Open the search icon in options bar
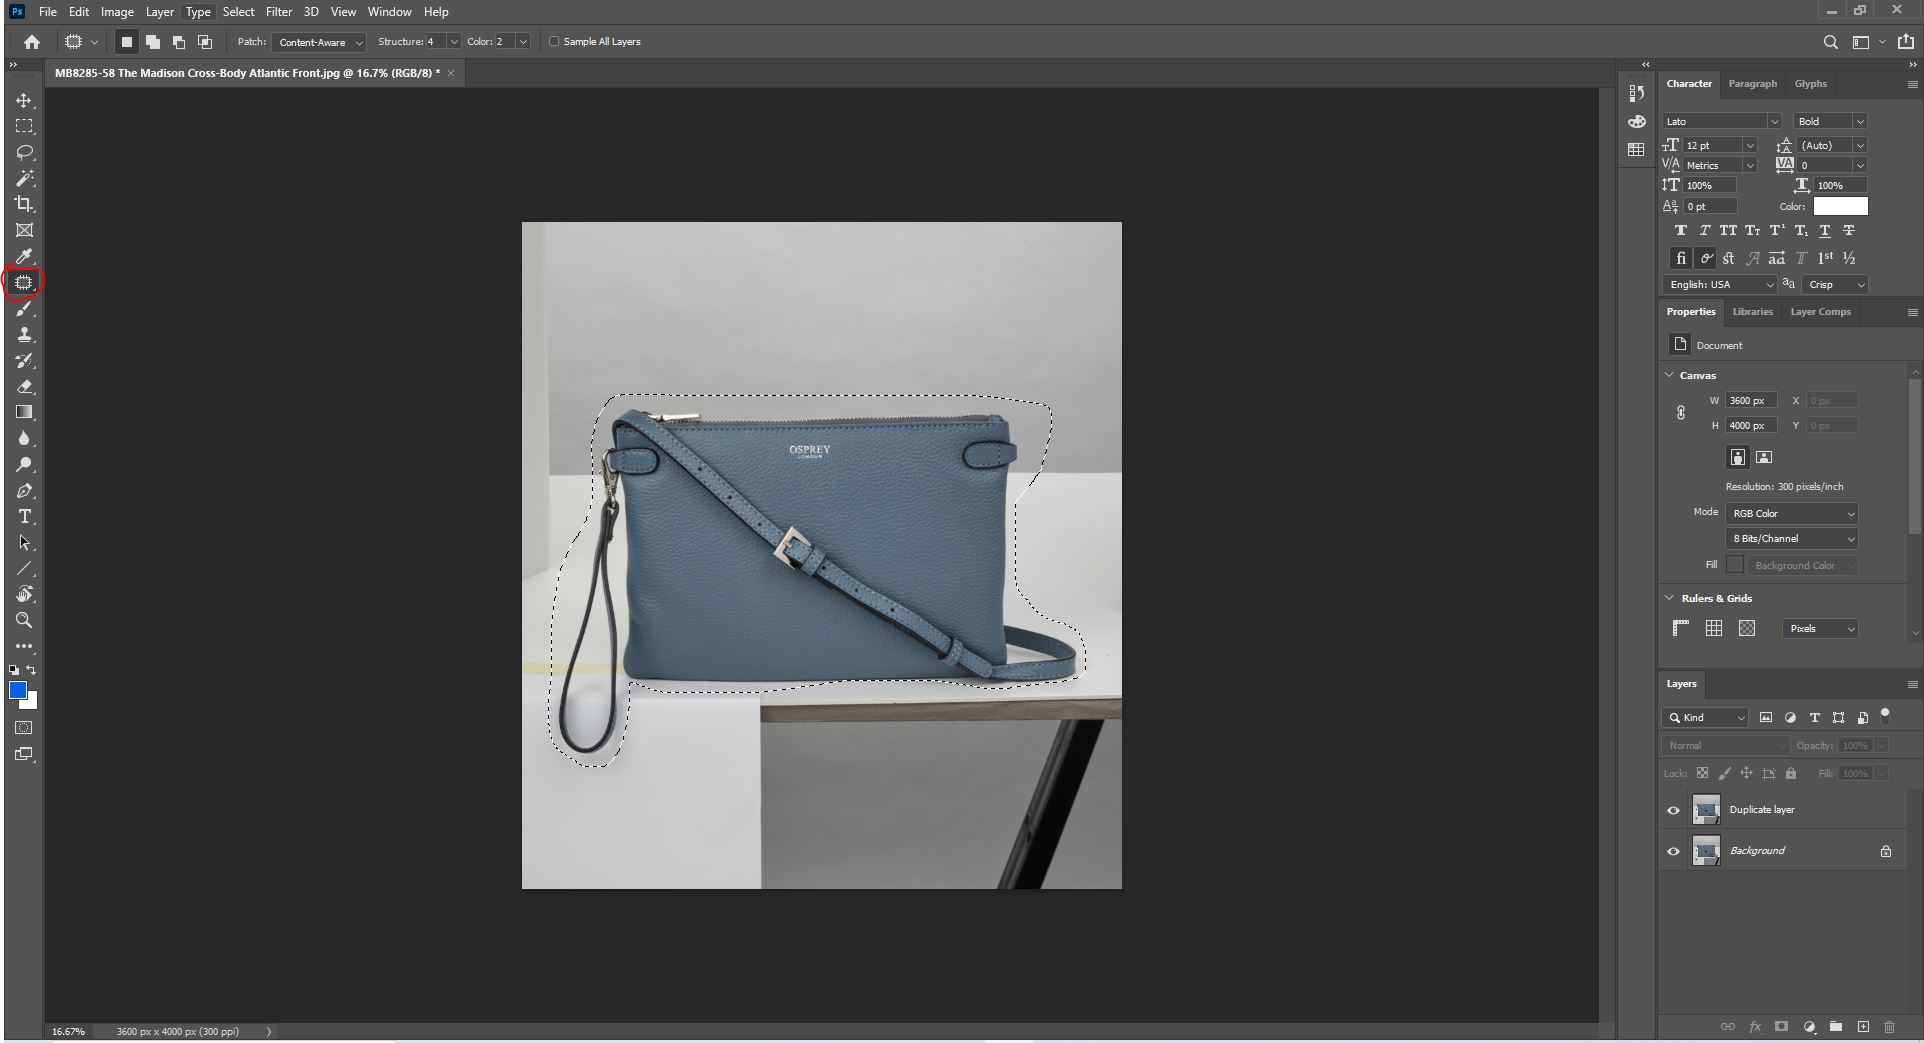 point(1830,42)
